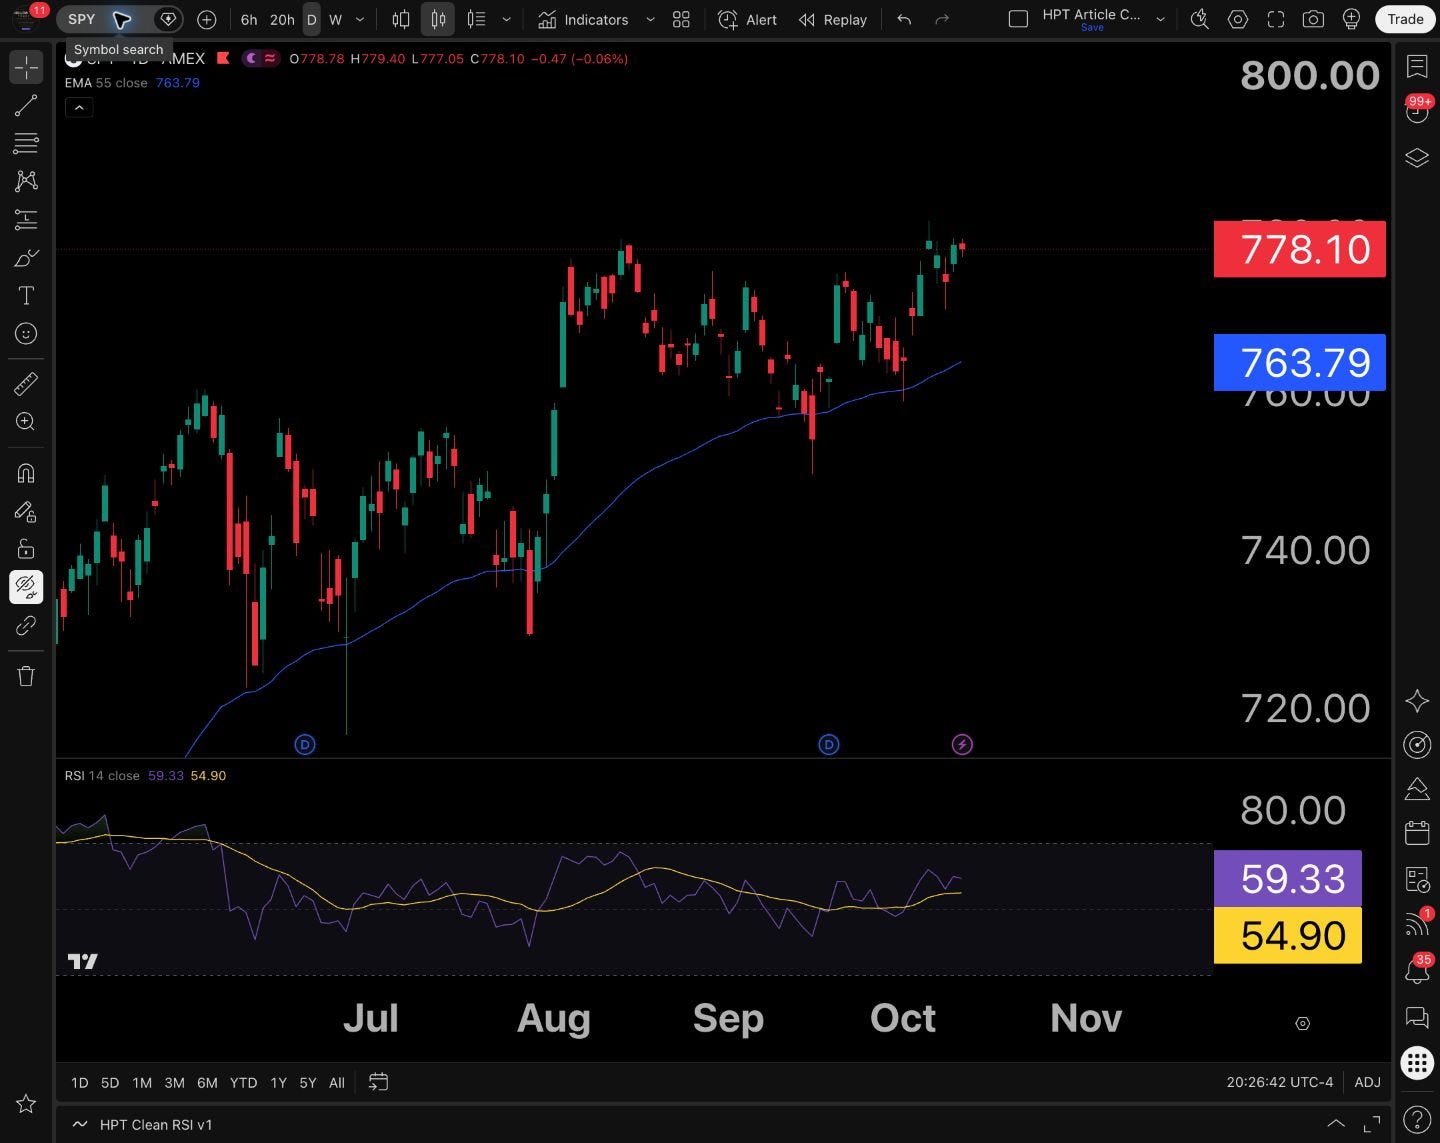Open the emoji and icons tool
This screenshot has width=1440, height=1143.
[26, 334]
